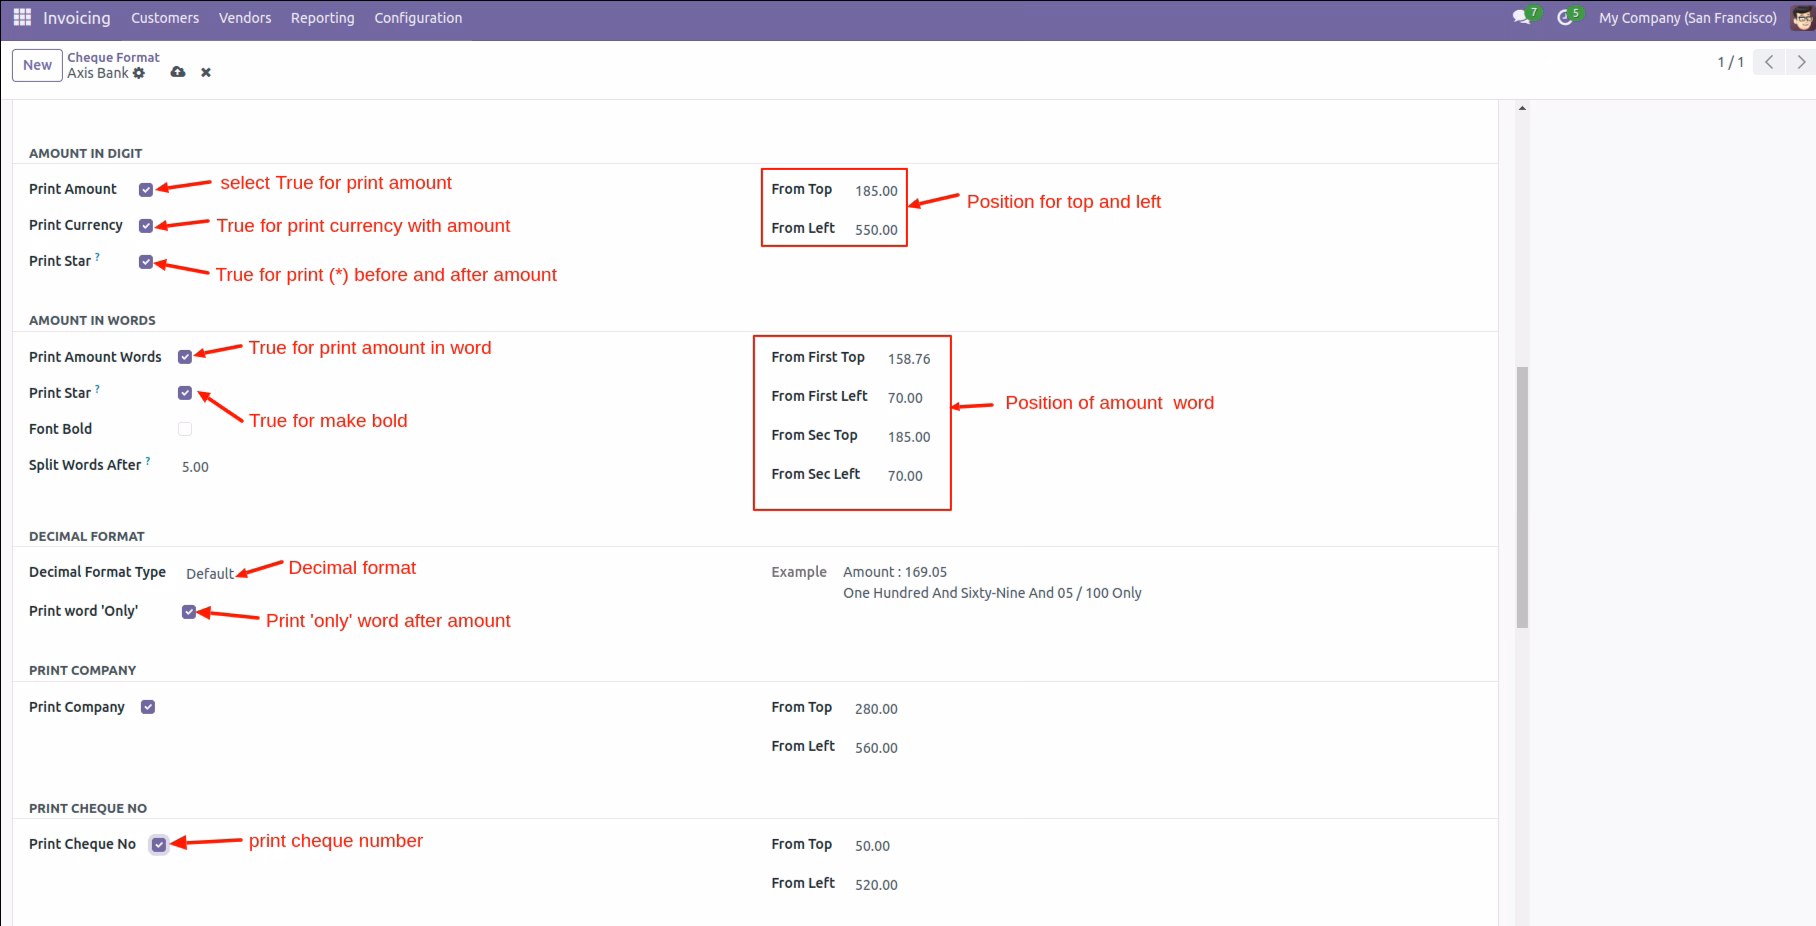Open the user avatar menu

coord(1802,17)
